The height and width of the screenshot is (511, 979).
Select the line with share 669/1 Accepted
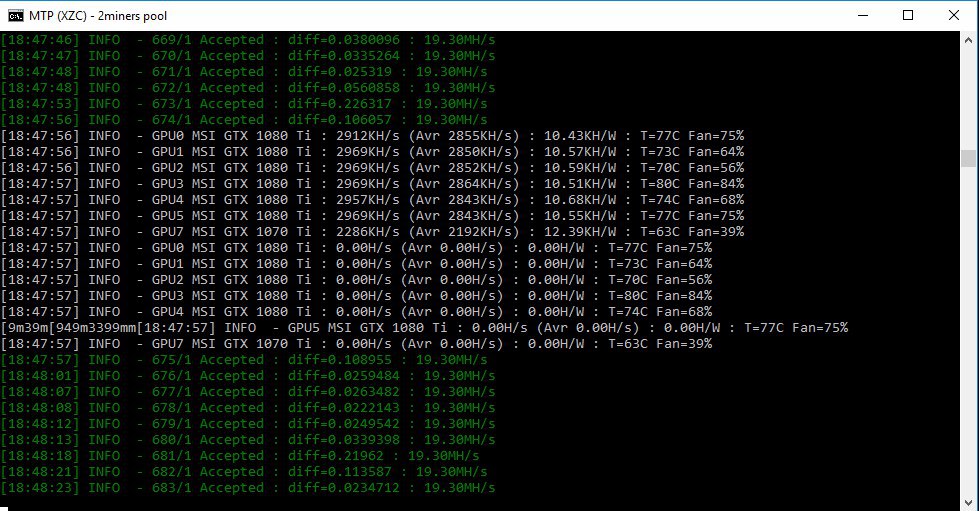click(x=248, y=40)
